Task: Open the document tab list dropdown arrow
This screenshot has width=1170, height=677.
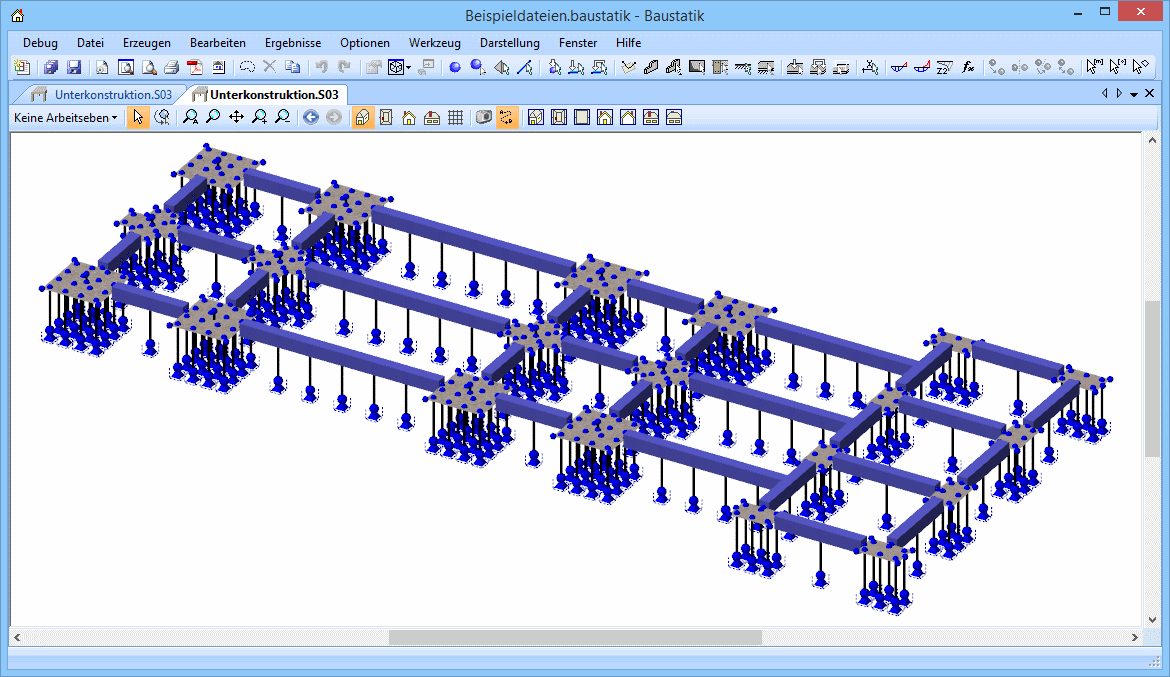Action: click(1134, 94)
